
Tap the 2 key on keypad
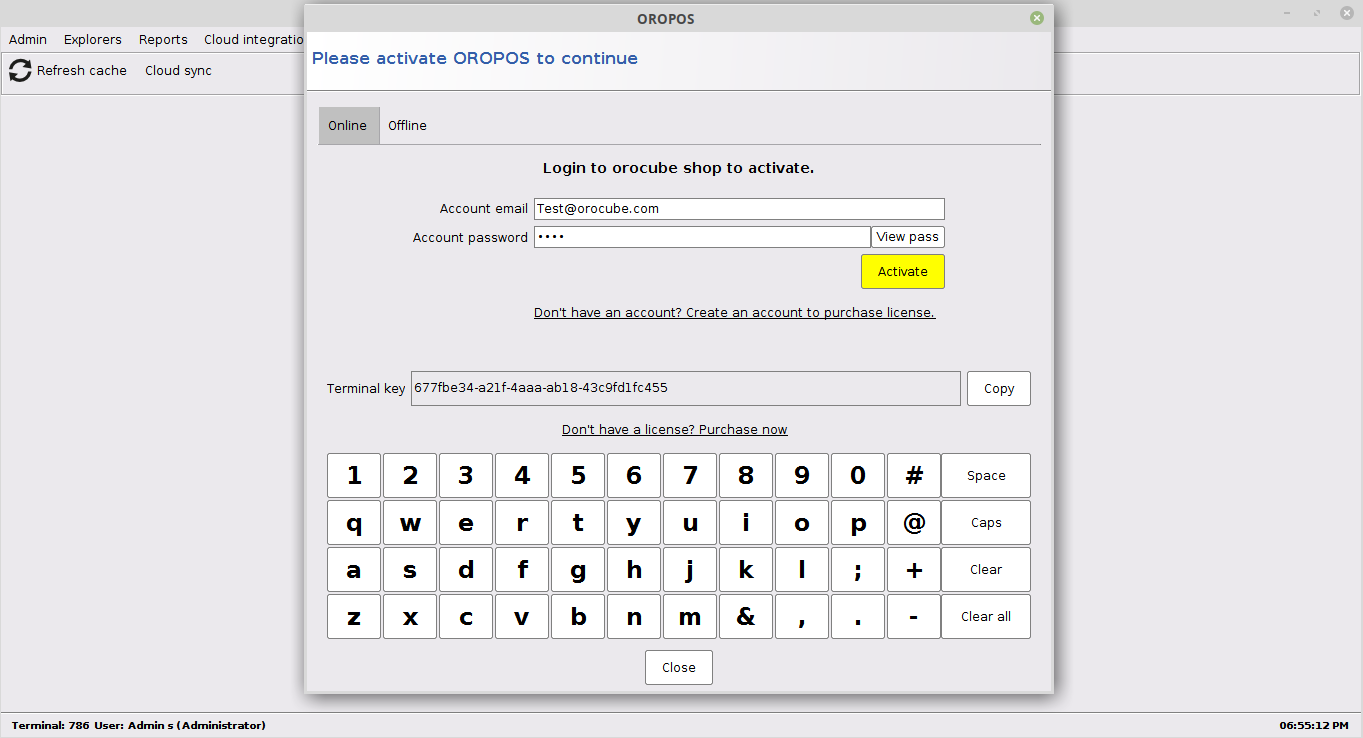(410, 476)
